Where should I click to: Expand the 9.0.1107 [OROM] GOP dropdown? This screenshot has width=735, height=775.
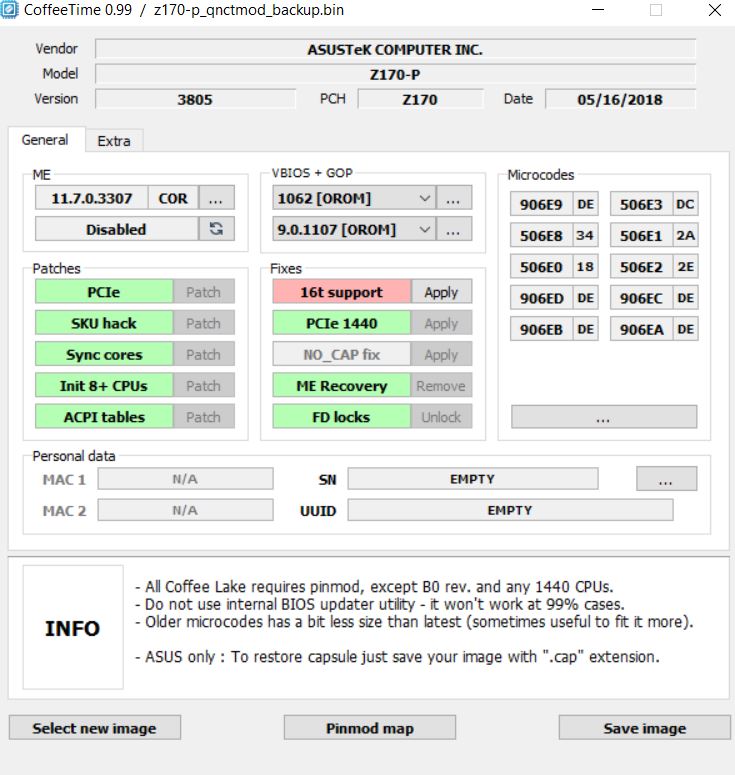pyautogui.click(x=425, y=229)
